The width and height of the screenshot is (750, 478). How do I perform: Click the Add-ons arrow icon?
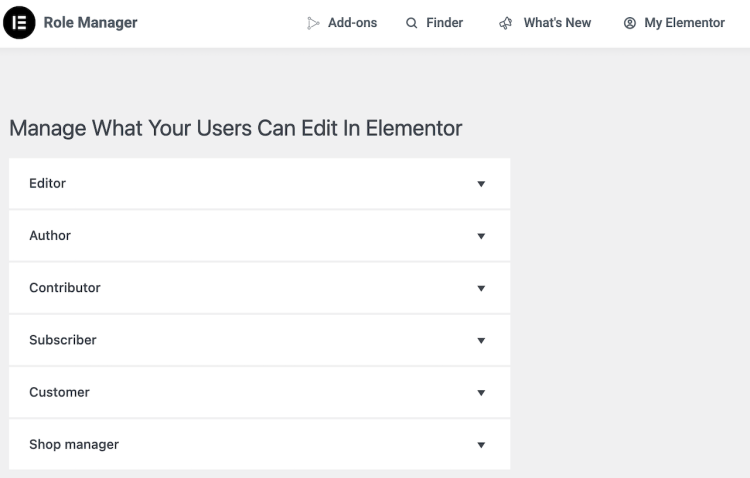313,23
